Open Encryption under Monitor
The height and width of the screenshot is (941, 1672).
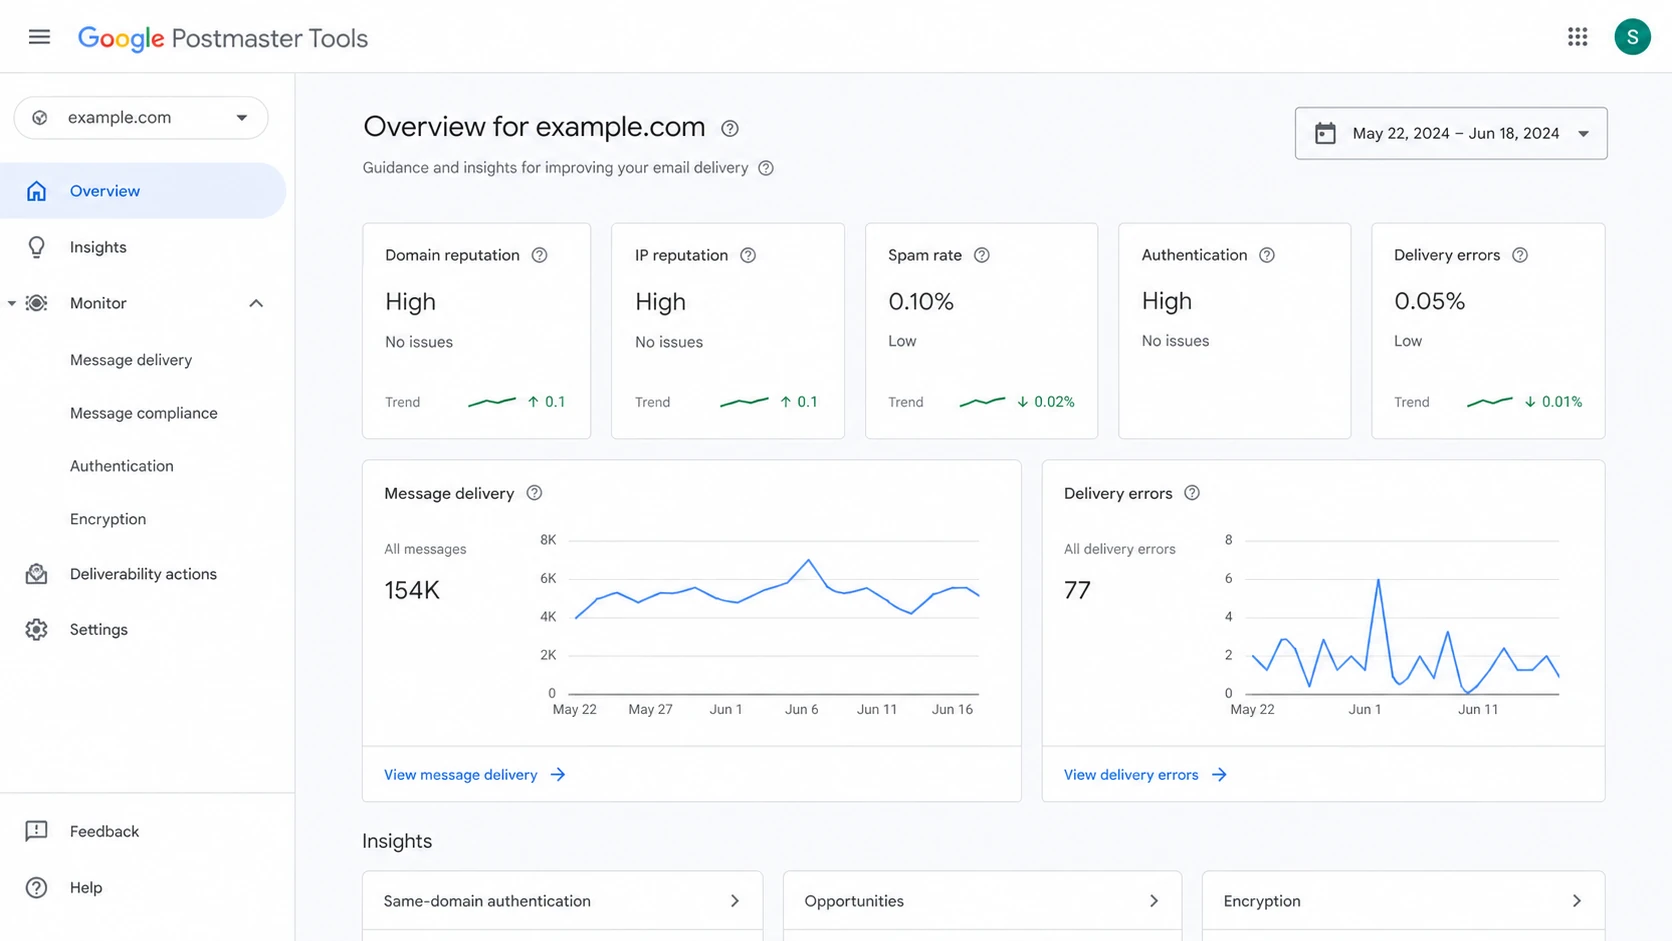[108, 519]
